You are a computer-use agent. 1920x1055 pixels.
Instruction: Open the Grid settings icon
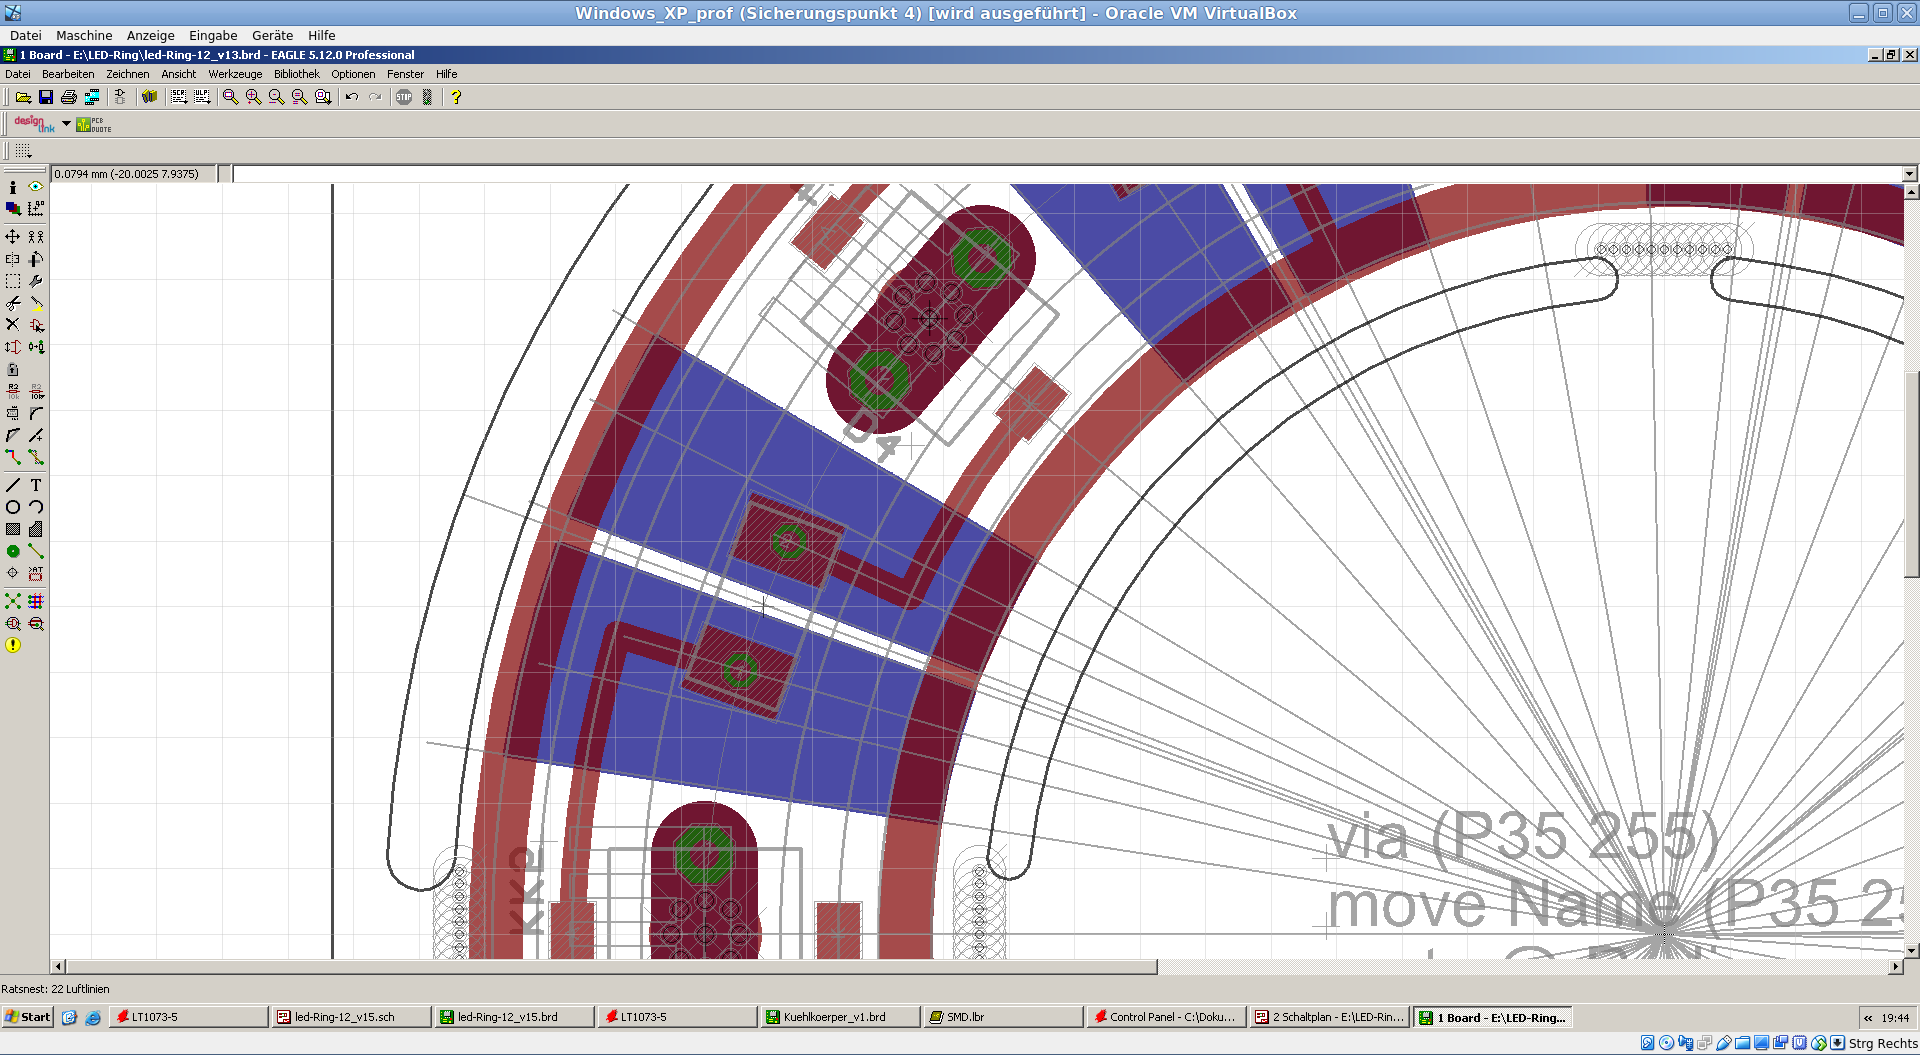[23, 151]
